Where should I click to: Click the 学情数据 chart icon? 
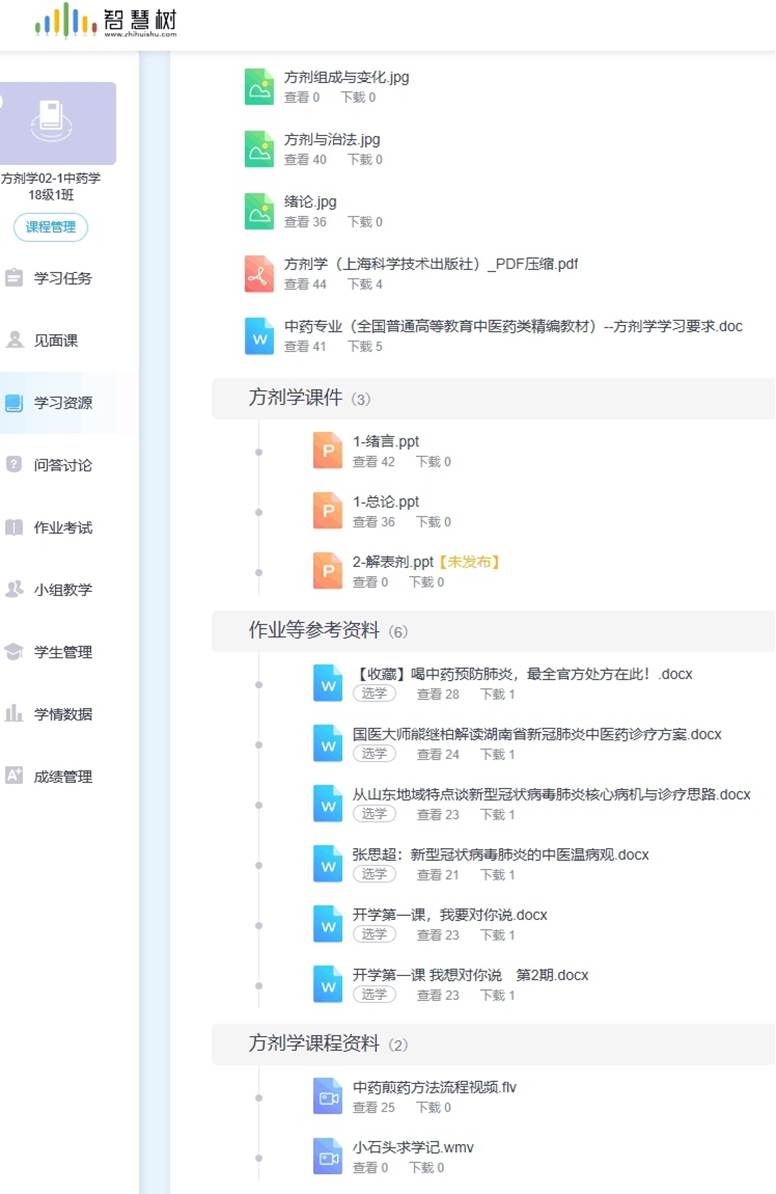pyautogui.click(x=14, y=714)
